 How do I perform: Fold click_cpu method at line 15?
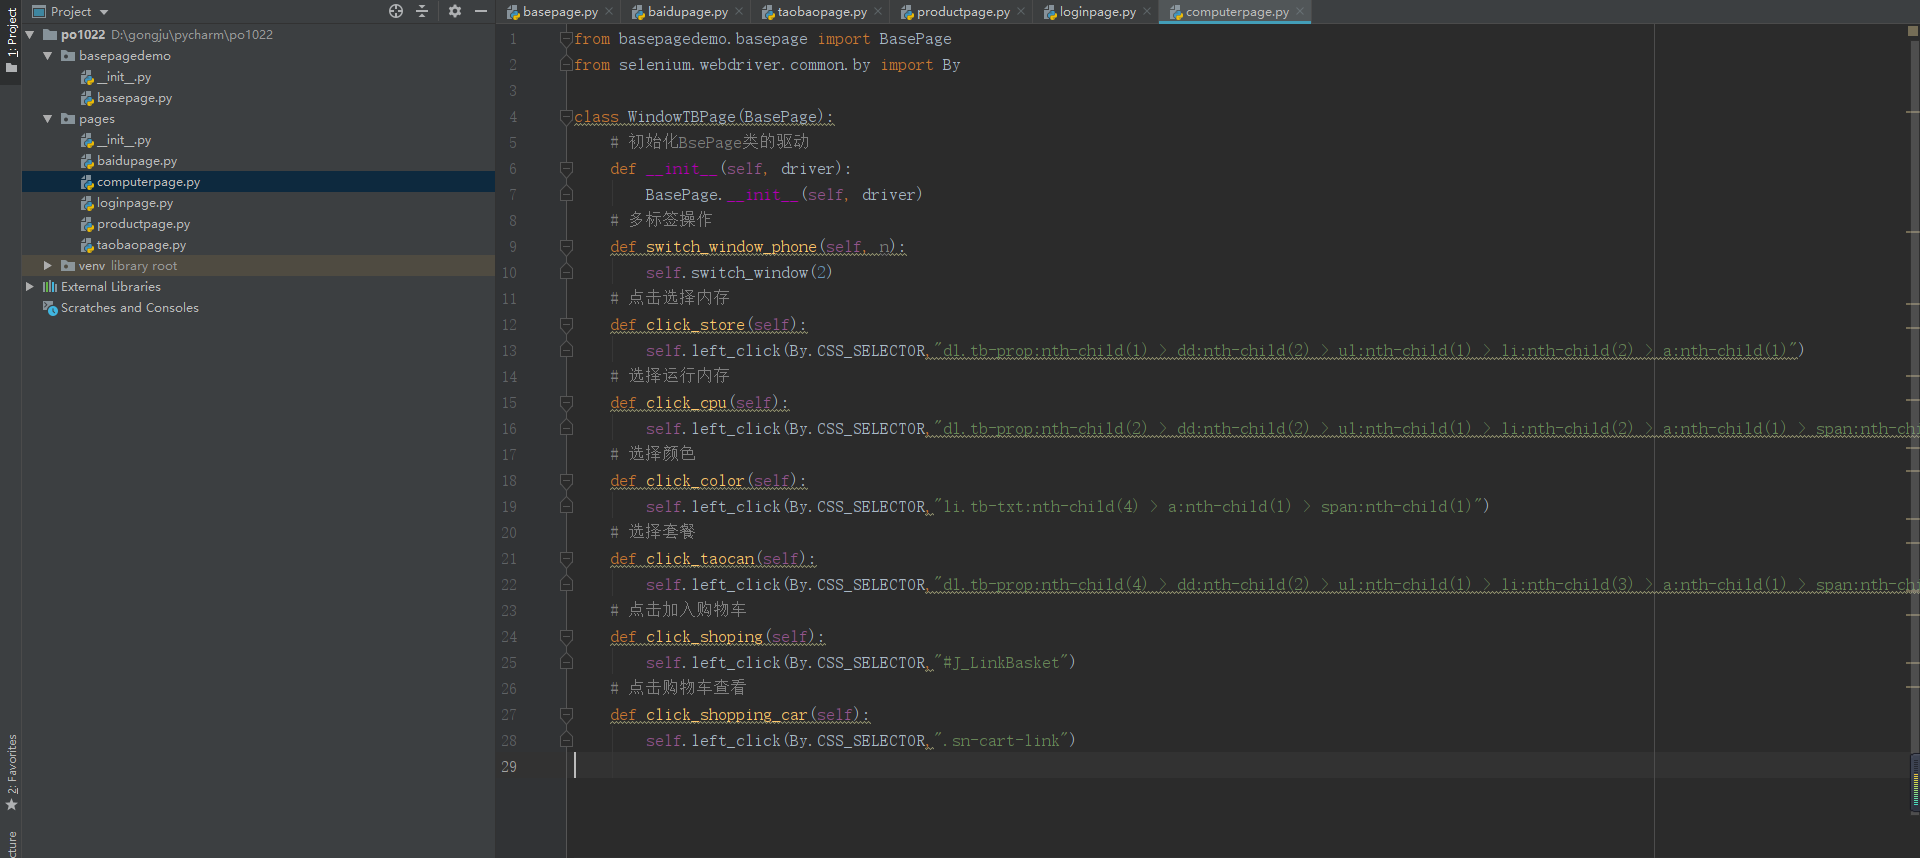566,403
